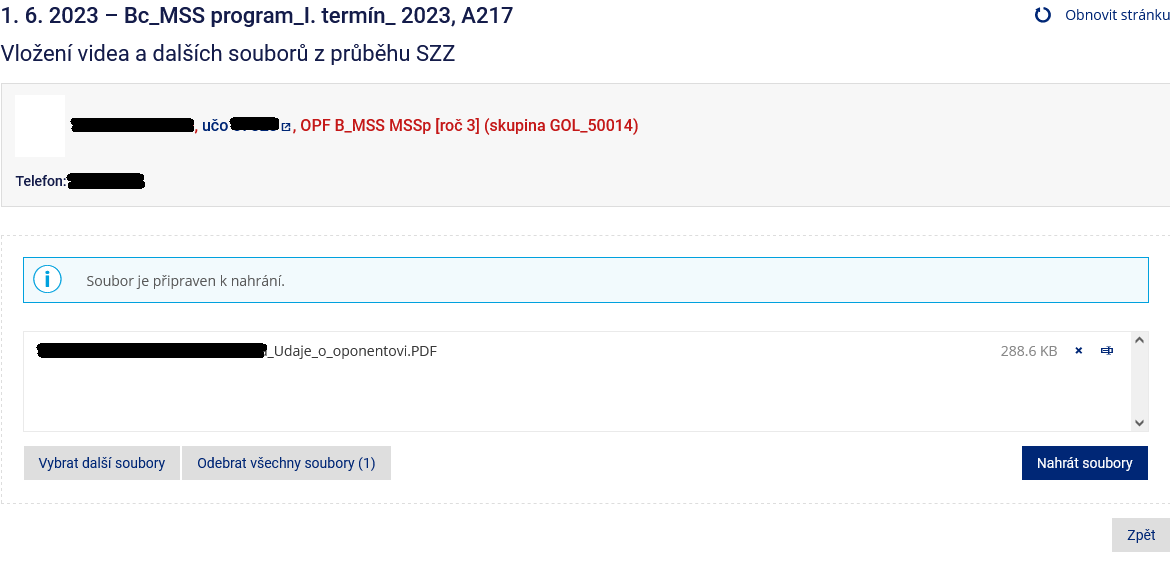This screenshot has width=1170, height=565.
Task: Click the blank student photo placeholder
Action: point(40,125)
